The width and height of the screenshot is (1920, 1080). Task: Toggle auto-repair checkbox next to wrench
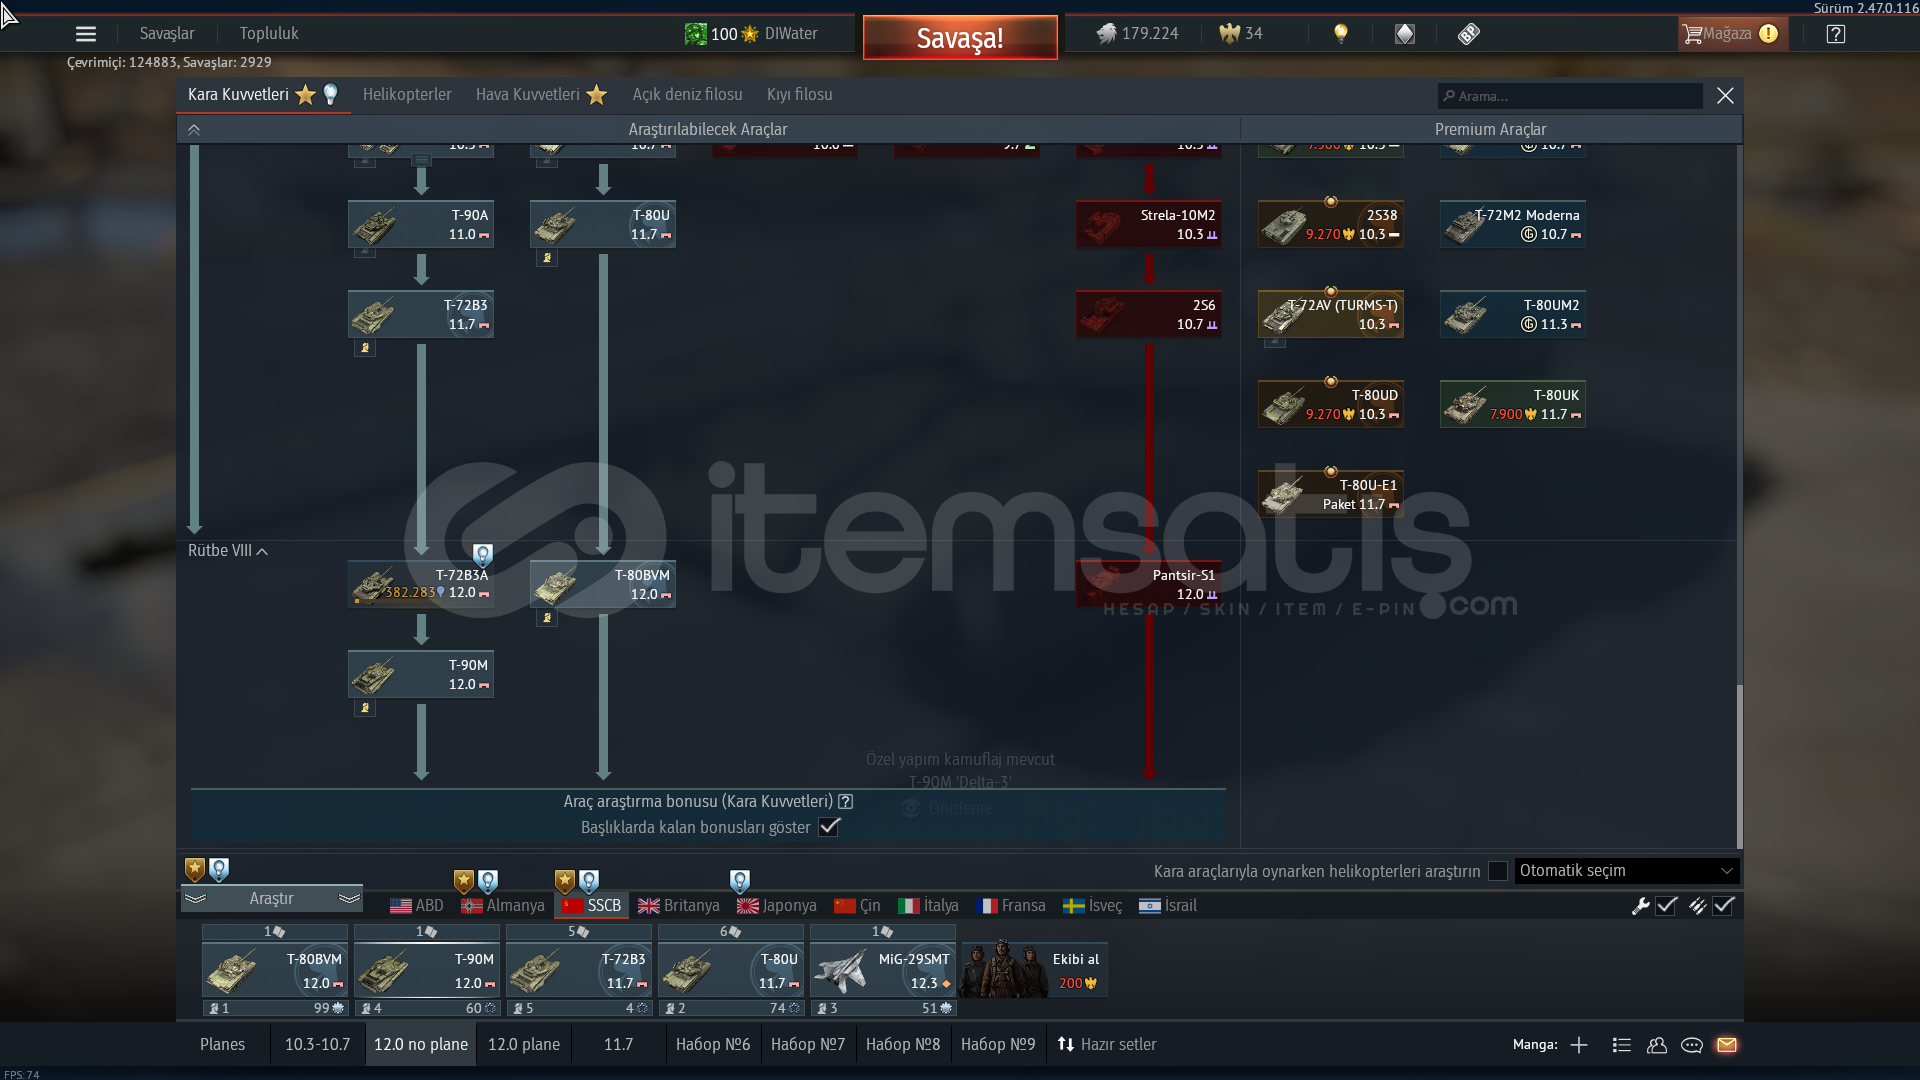[1666, 906]
